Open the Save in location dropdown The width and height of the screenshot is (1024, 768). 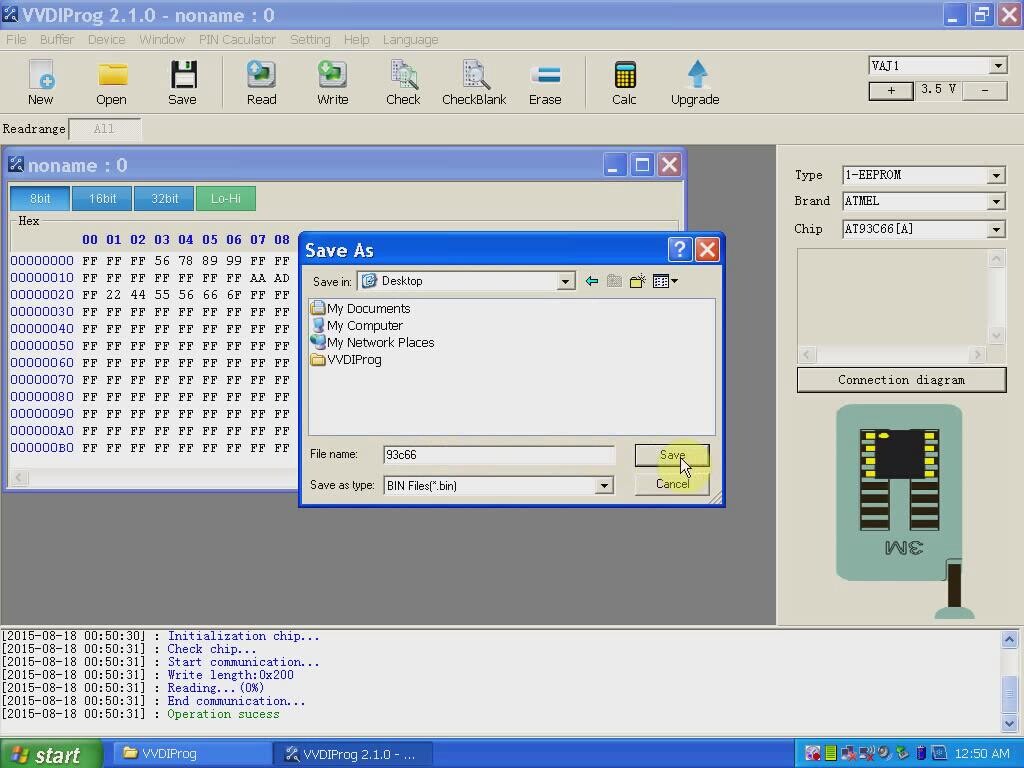point(566,281)
